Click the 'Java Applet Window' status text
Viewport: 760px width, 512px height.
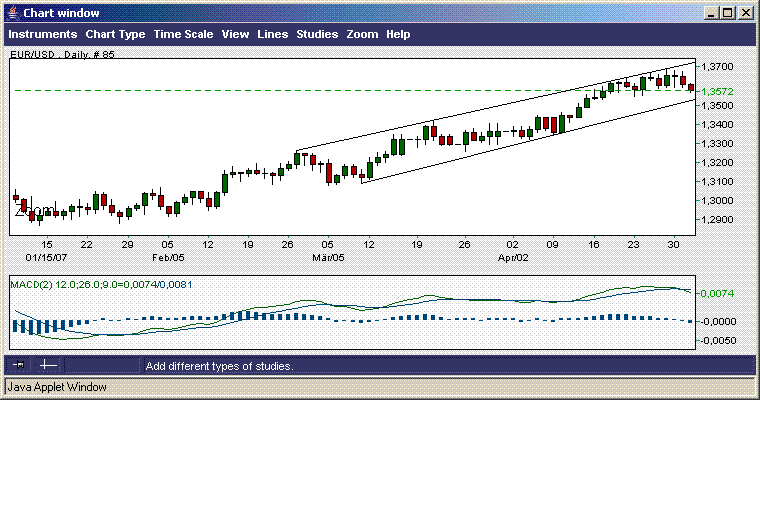point(57,387)
